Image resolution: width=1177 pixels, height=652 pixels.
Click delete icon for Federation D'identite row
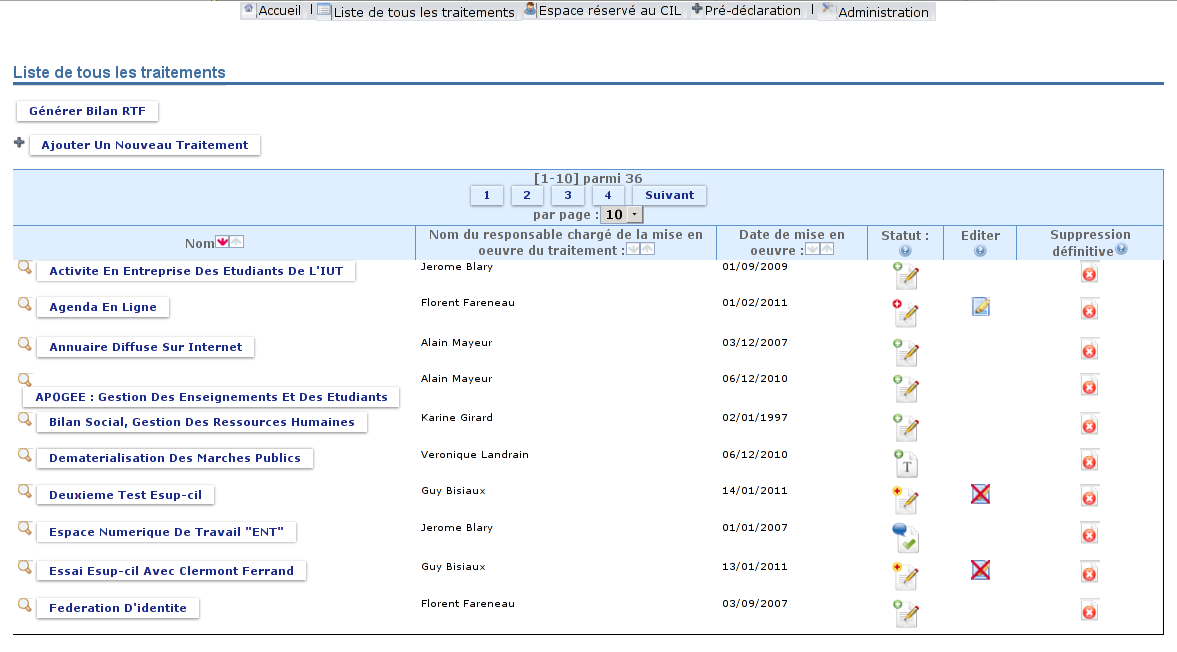(x=1089, y=612)
